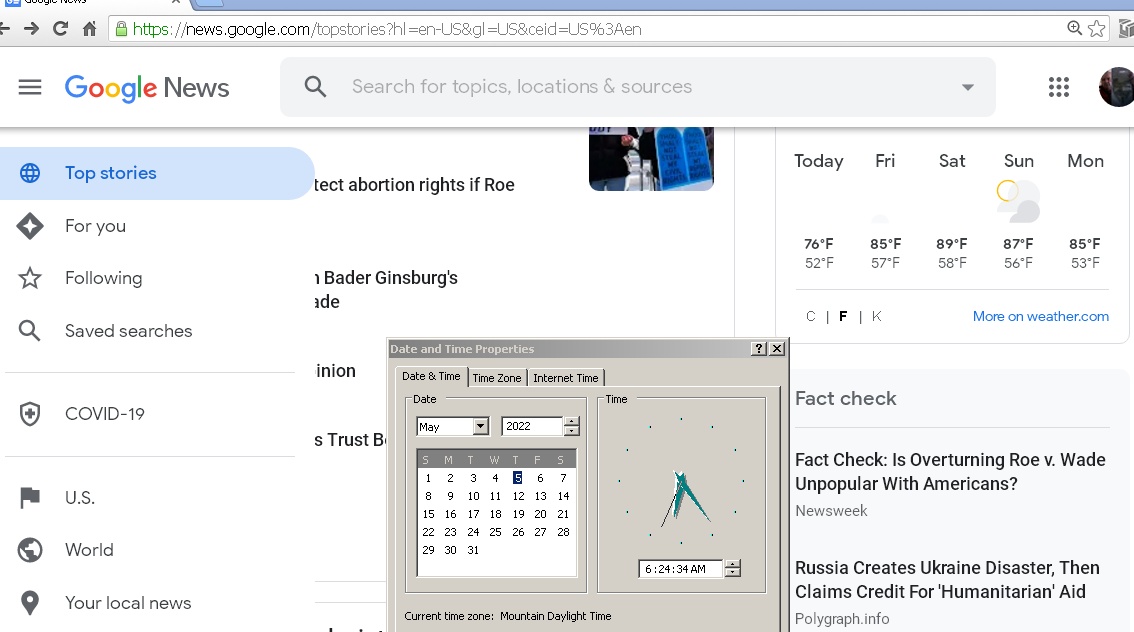The height and width of the screenshot is (632, 1134).
Task: Click the Newsweek source label
Action: (x=831, y=511)
